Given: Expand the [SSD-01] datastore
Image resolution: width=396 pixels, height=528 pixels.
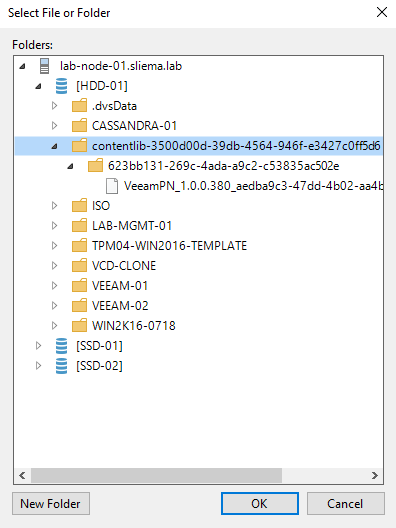Looking at the screenshot, I should [x=38, y=346].
